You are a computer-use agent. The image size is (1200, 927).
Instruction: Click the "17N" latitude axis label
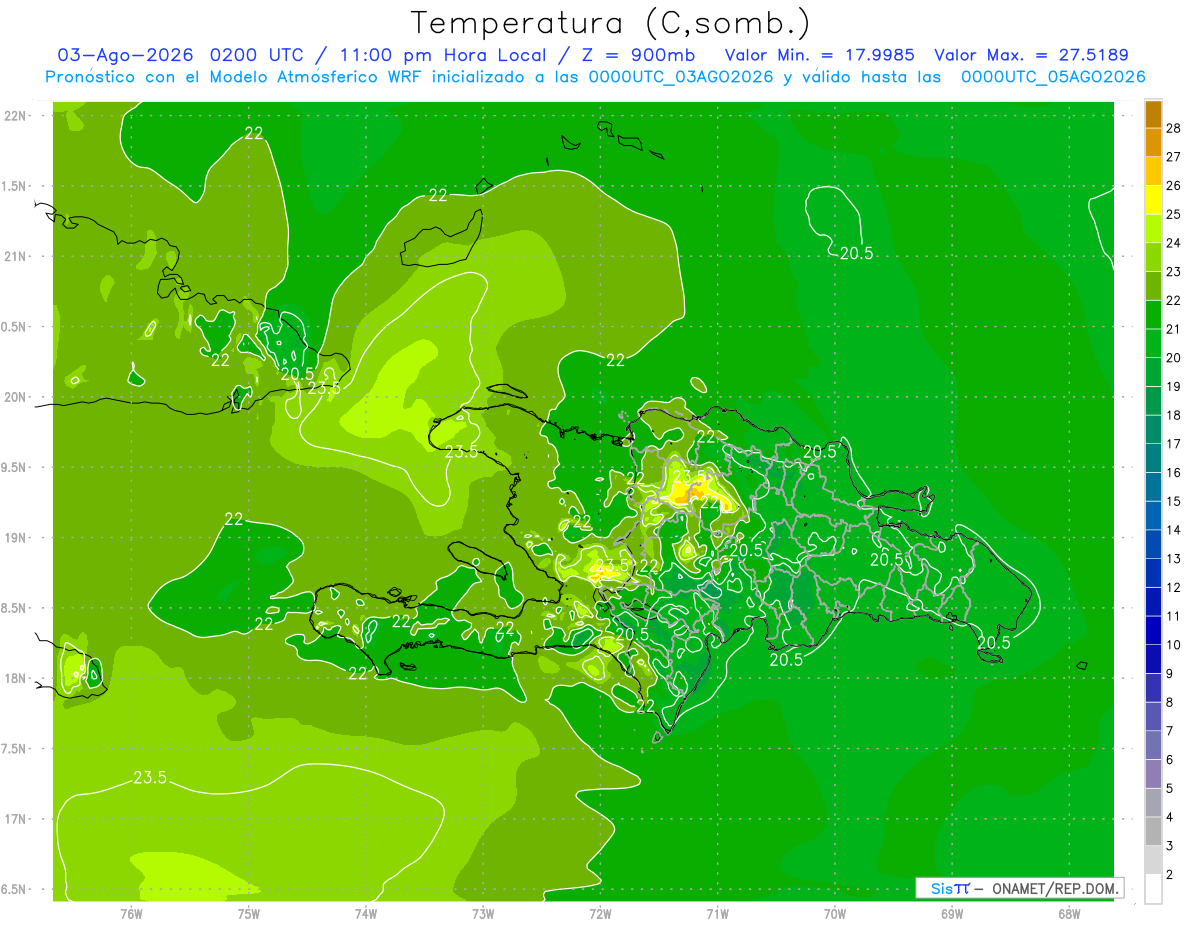click(x=17, y=819)
